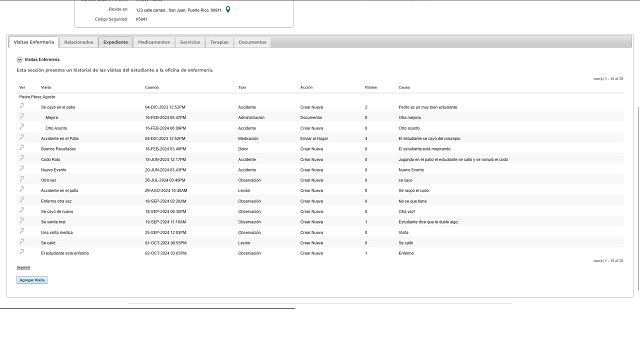Image resolution: width=640 pixels, height=360 pixels.
Task: Open view icon for the 'Se calló' visit
Action: pyautogui.click(x=22, y=241)
